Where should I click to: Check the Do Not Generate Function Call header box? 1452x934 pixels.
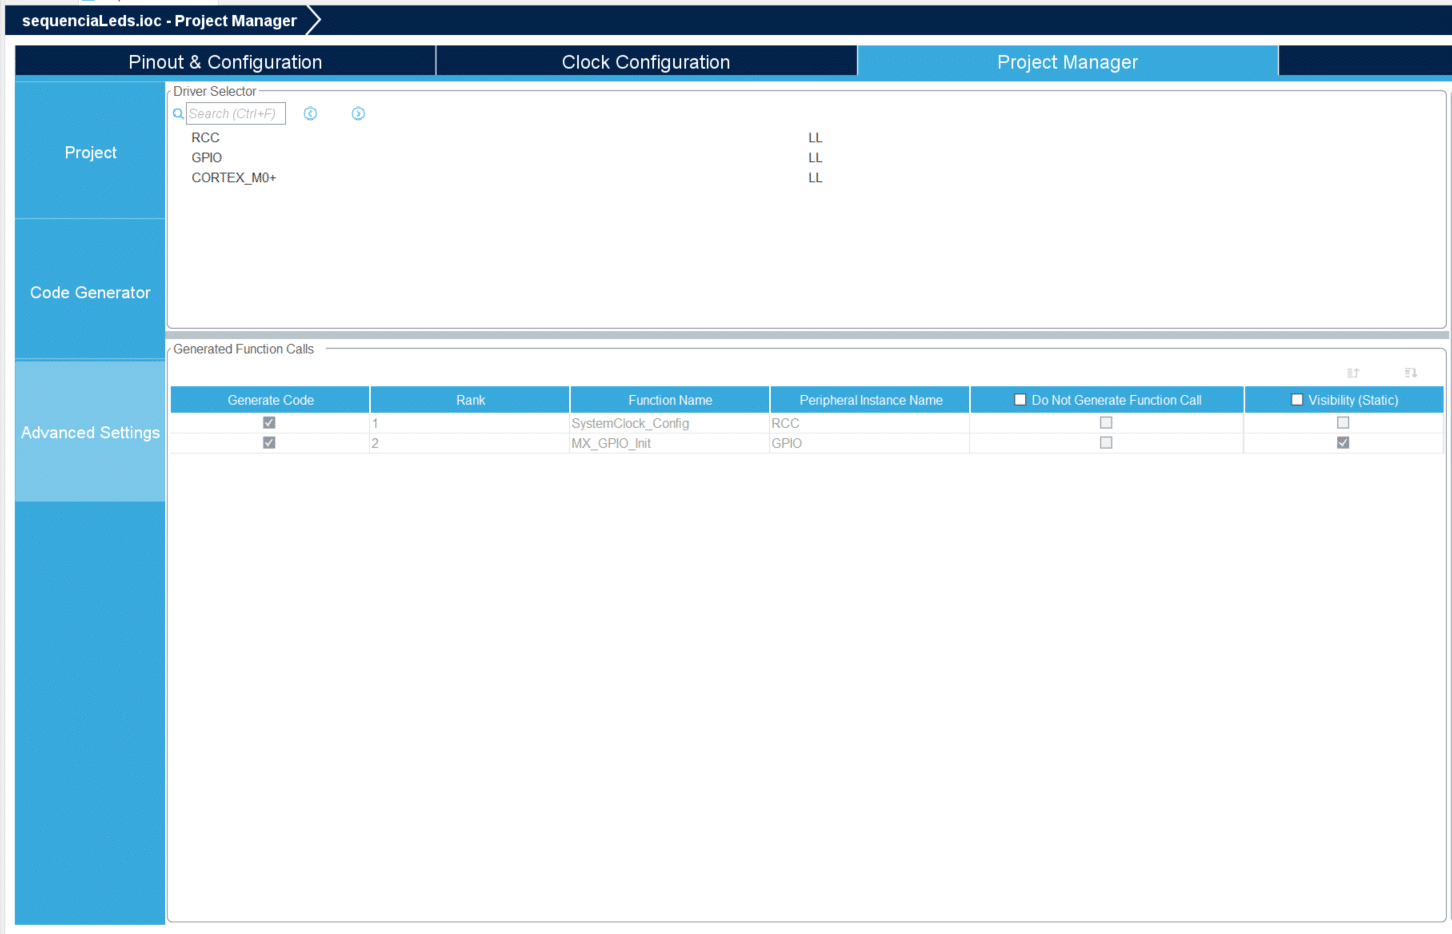(1020, 400)
